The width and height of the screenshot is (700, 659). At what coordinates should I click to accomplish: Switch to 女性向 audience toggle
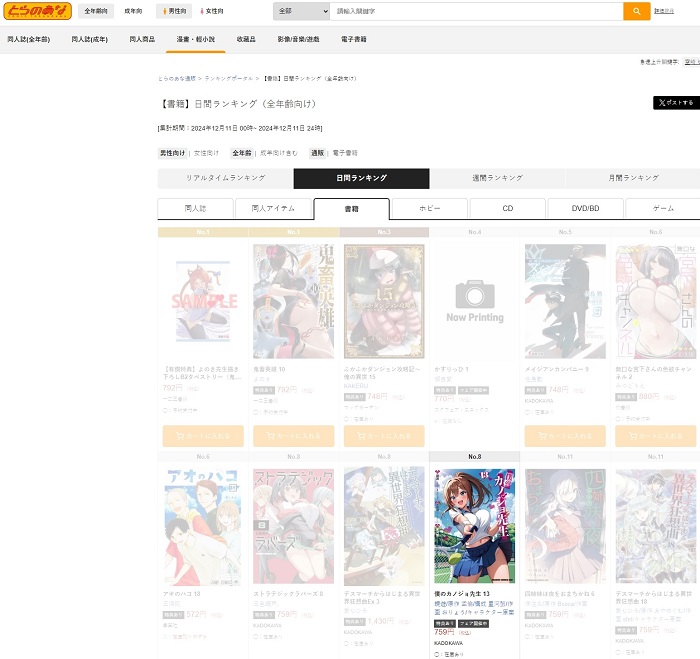click(x=212, y=11)
